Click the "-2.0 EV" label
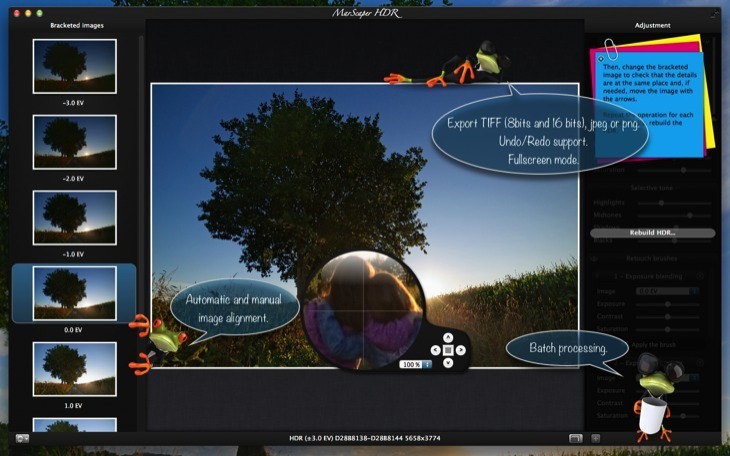The height and width of the screenshot is (456, 730). [73, 179]
